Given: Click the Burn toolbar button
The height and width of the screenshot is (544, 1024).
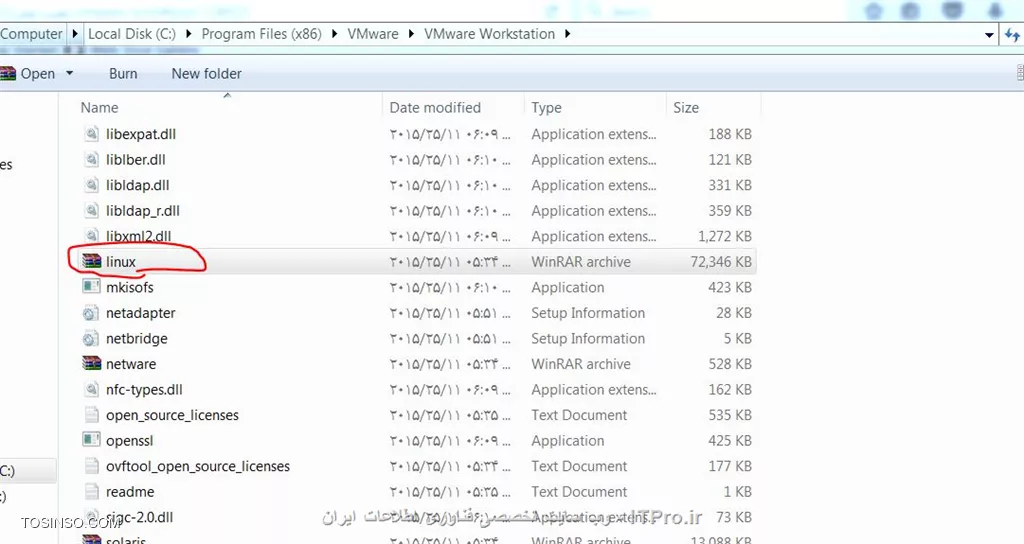Looking at the screenshot, I should coord(123,74).
